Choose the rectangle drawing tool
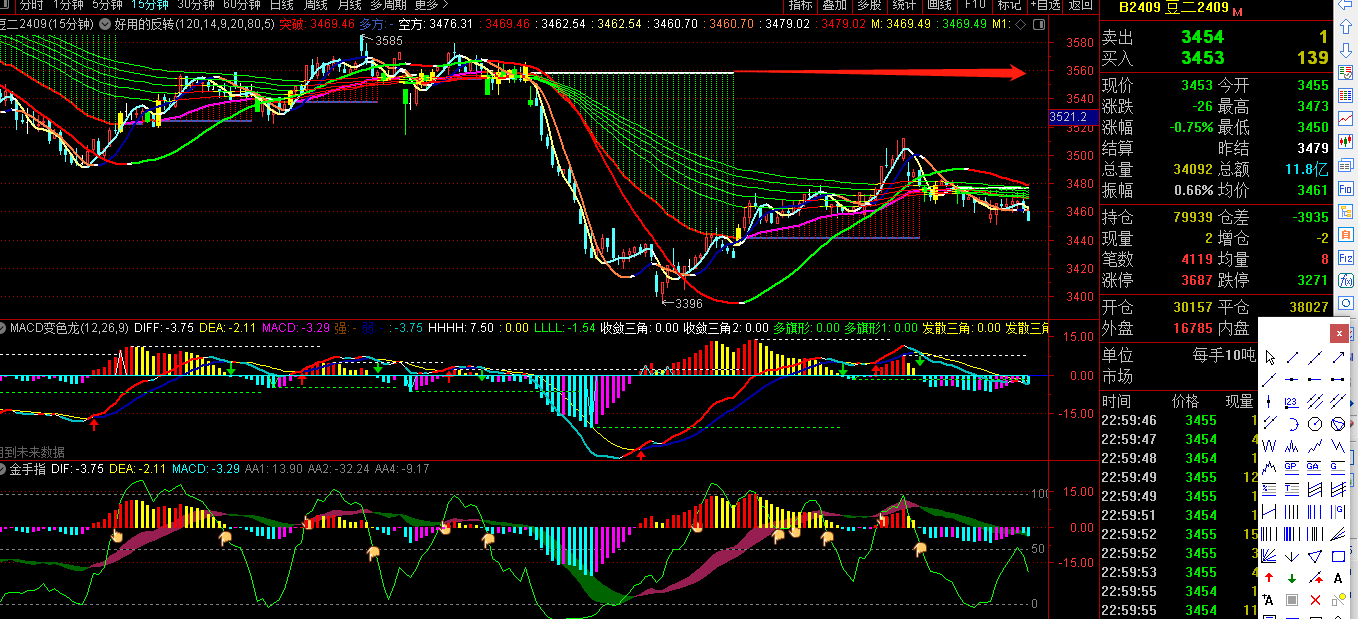This screenshot has height=619, width=1358. click(x=1338, y=556)
